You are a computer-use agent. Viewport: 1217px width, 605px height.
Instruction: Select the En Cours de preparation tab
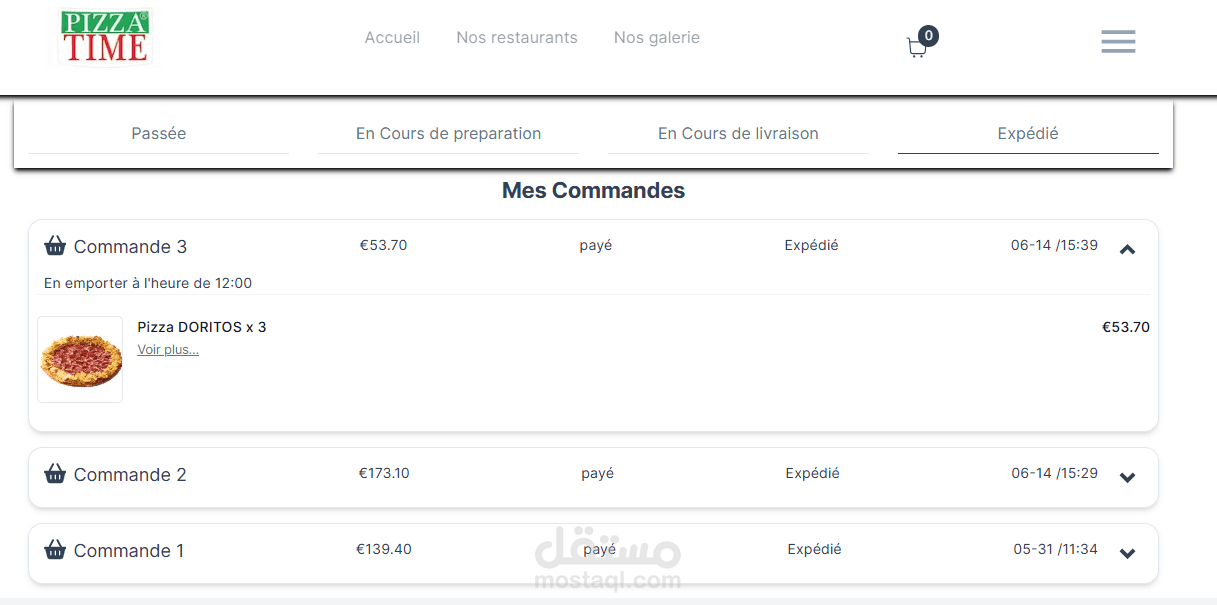coord(448,134)
